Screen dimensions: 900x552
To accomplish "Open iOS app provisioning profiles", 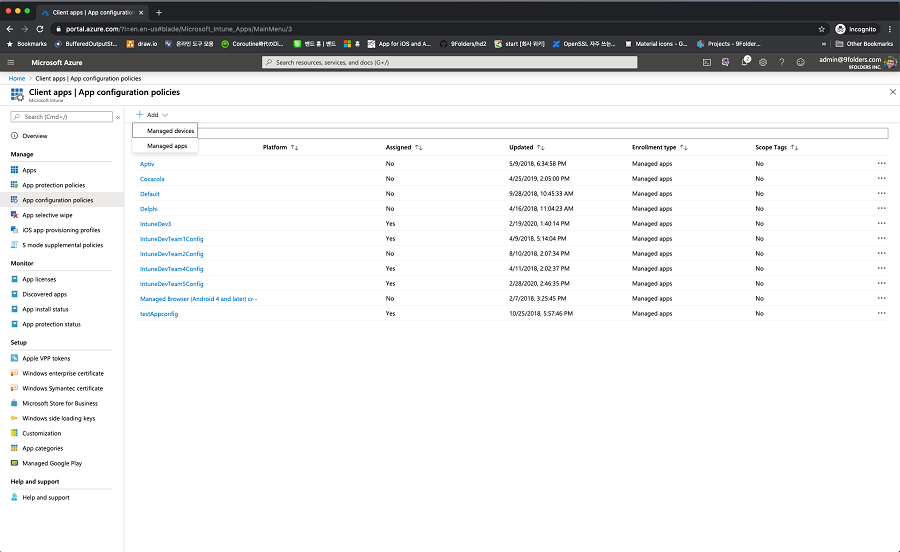I will click(61, 230).
